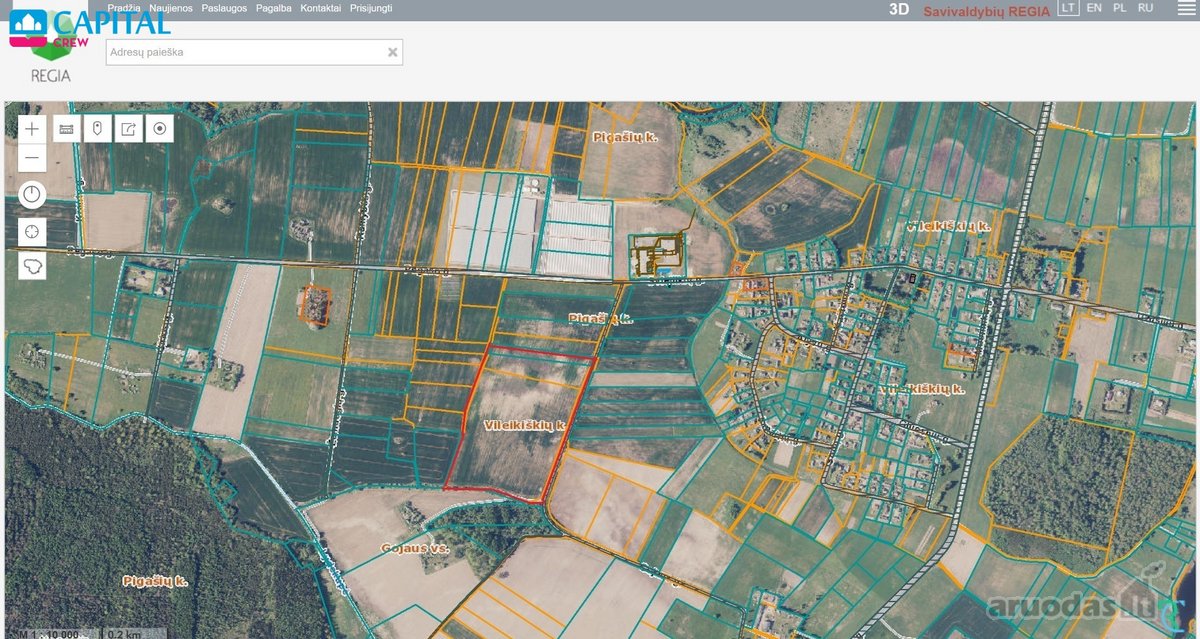The width and height of the screenshot is (1200, 639).
Task: Reset map rotation with compass button
Action: tap(32, 194)
